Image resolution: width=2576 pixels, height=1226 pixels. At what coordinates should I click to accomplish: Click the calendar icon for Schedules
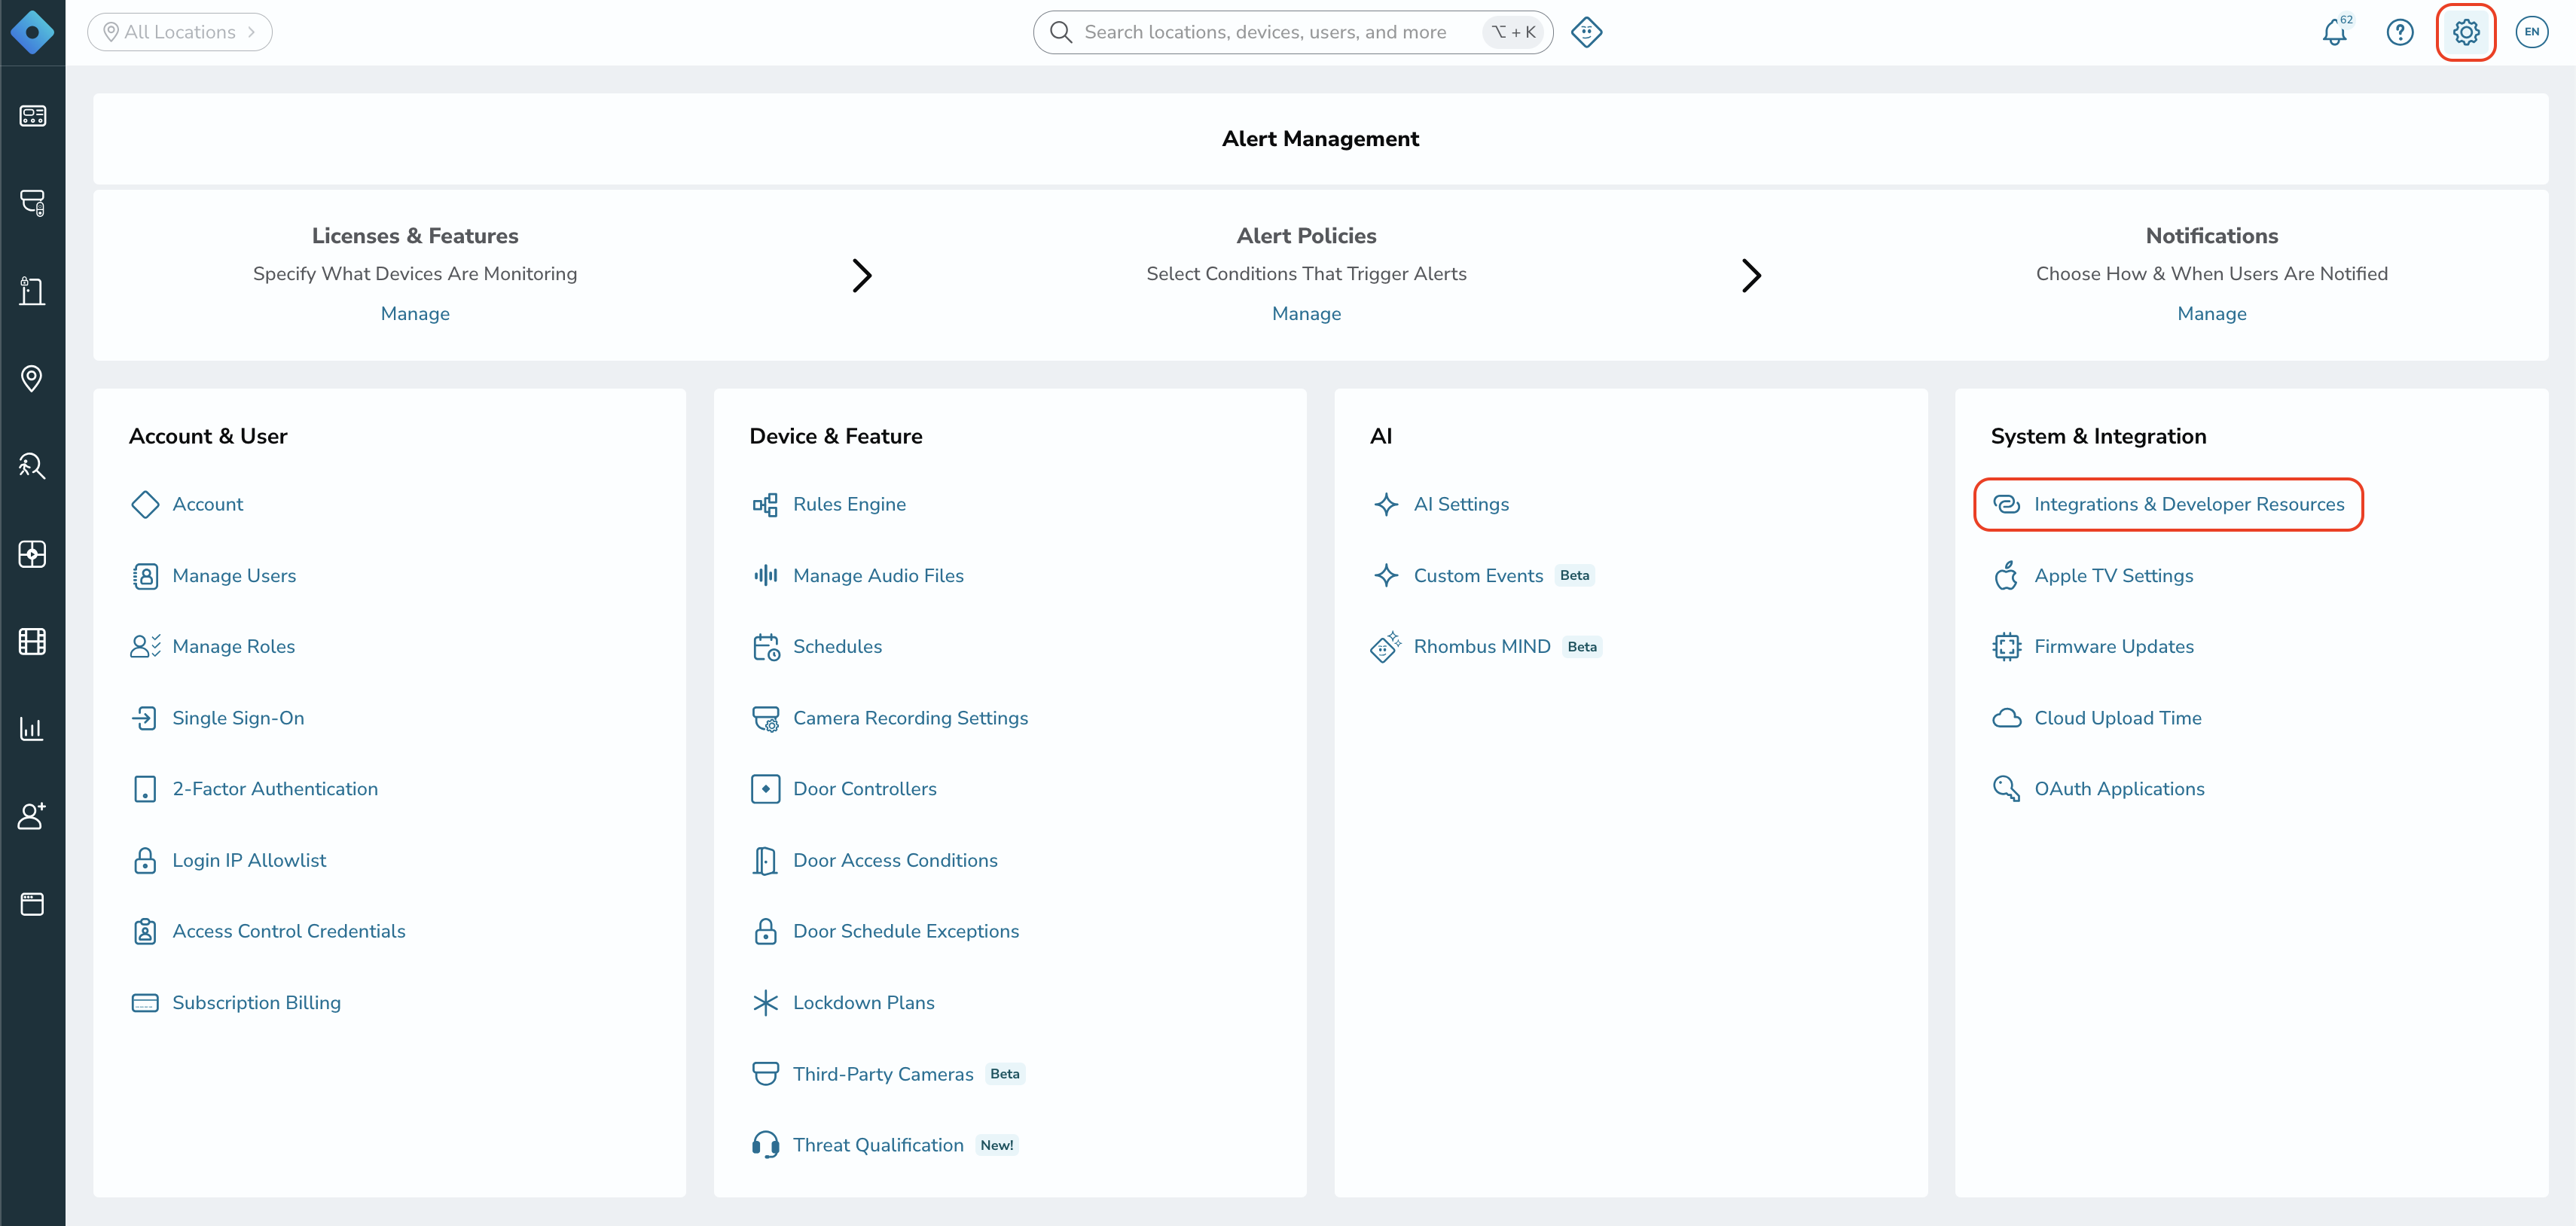pyautogui.click(x=765, y=647)
